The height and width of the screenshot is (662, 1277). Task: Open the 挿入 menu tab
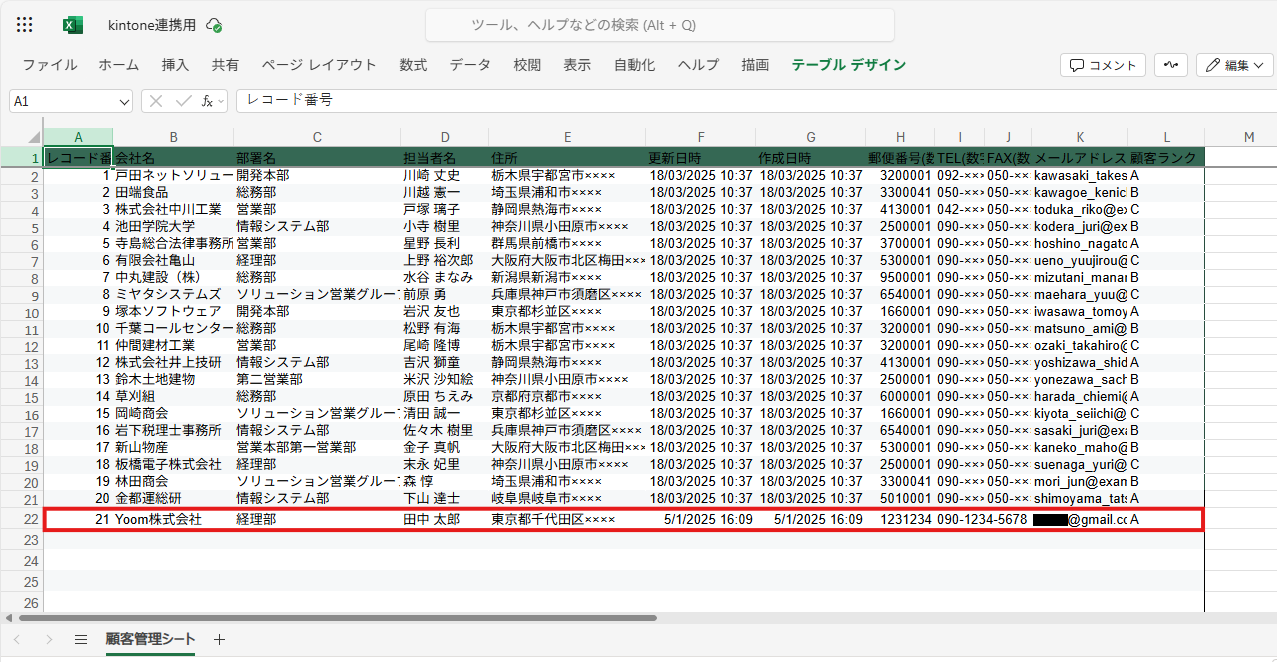point(175,65)
